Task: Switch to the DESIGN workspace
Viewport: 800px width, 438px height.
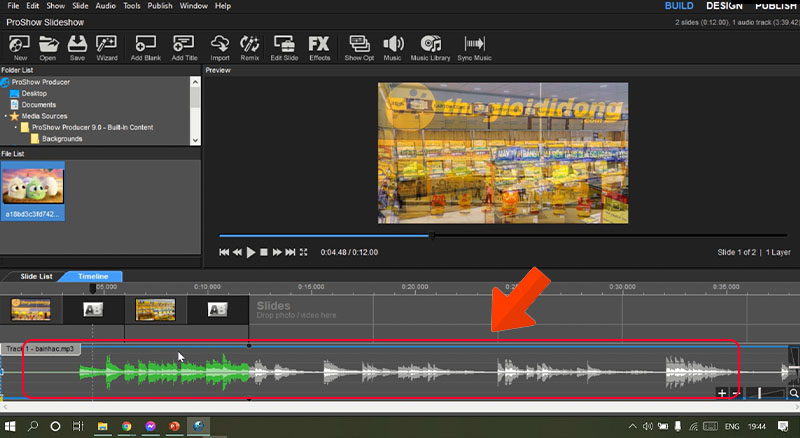Action: click(x=725, y=6)
